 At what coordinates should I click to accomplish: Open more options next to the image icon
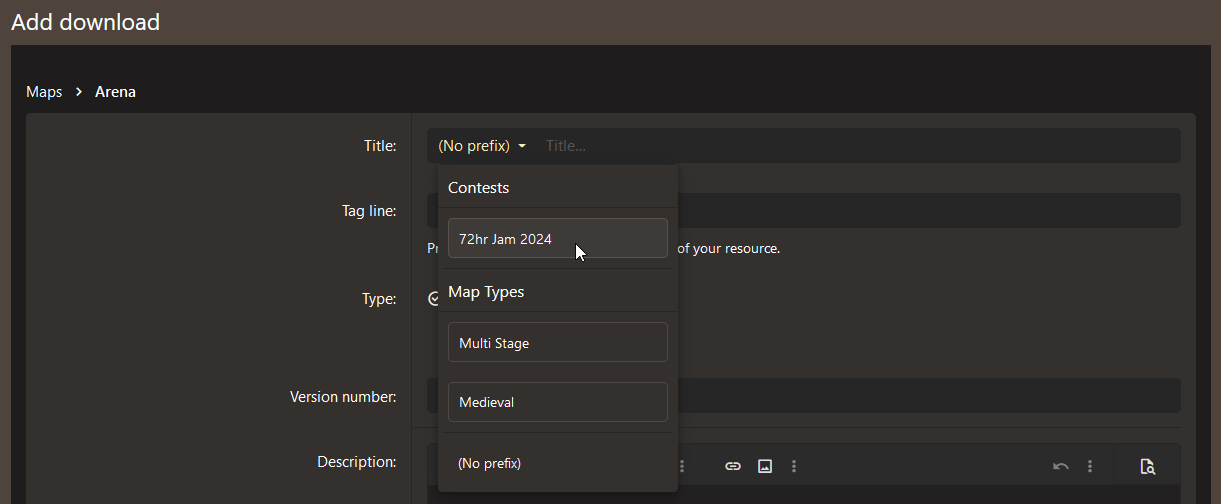[794, 466]
